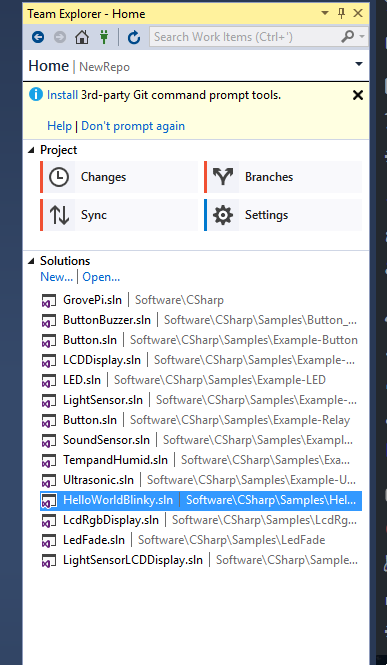Click the solution icon beside TempandHumid.sln
This screenshot has height=665, width=387.
tap(49, 461)
